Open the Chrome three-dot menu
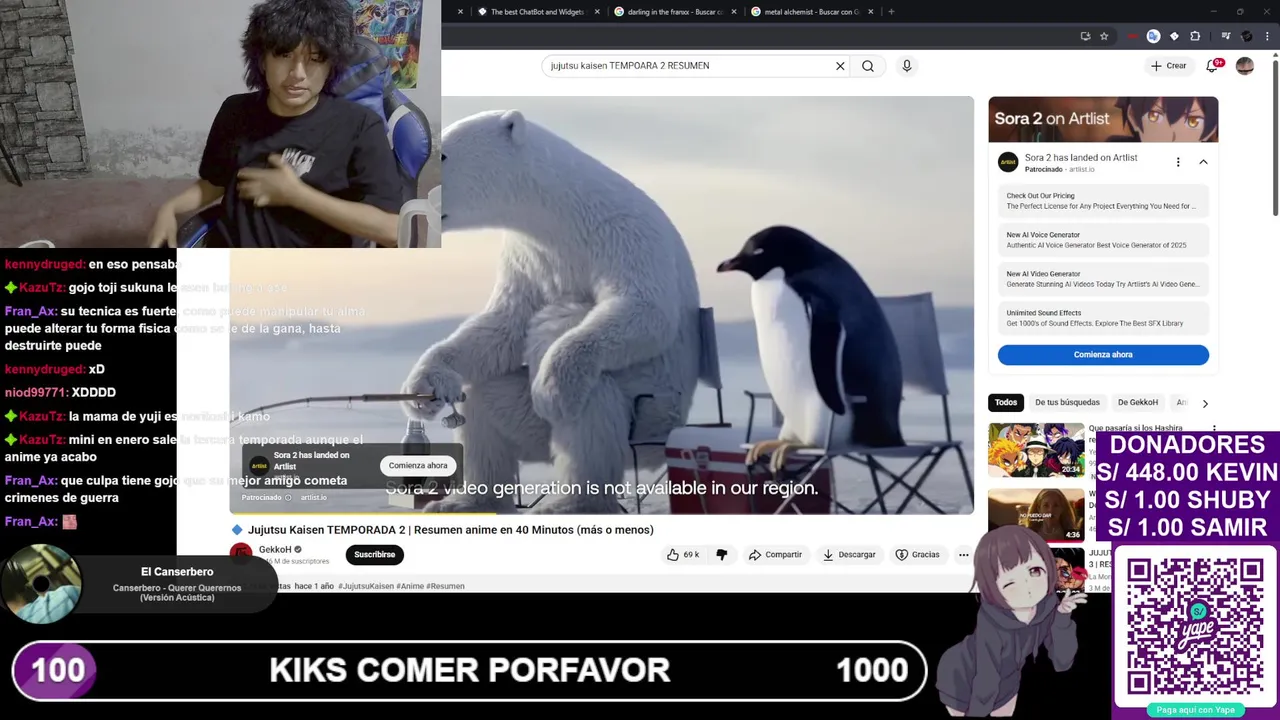Screen dimensions: 1280x720 (x=1268, y=36)
